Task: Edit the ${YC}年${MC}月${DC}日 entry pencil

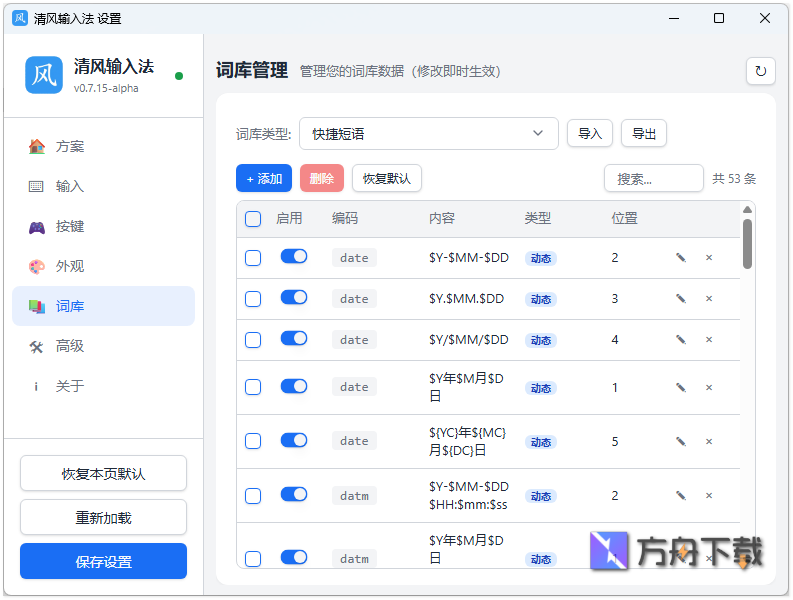Action: 681,442
